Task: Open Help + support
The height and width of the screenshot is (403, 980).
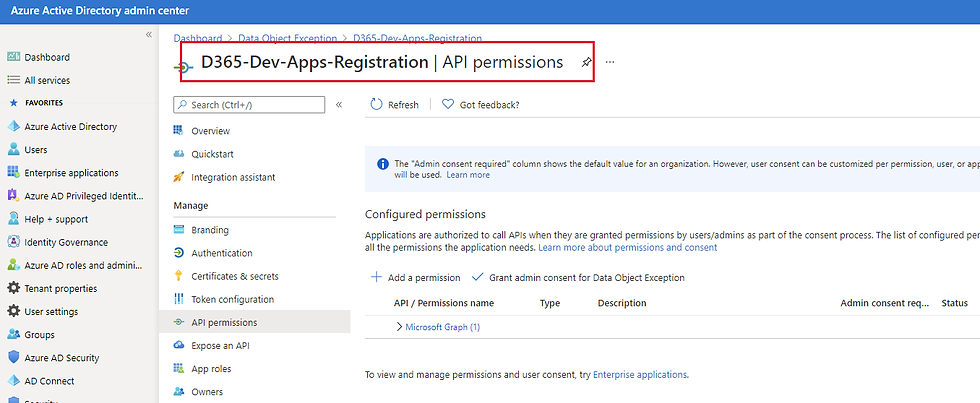Action: [x=56, y=219]
